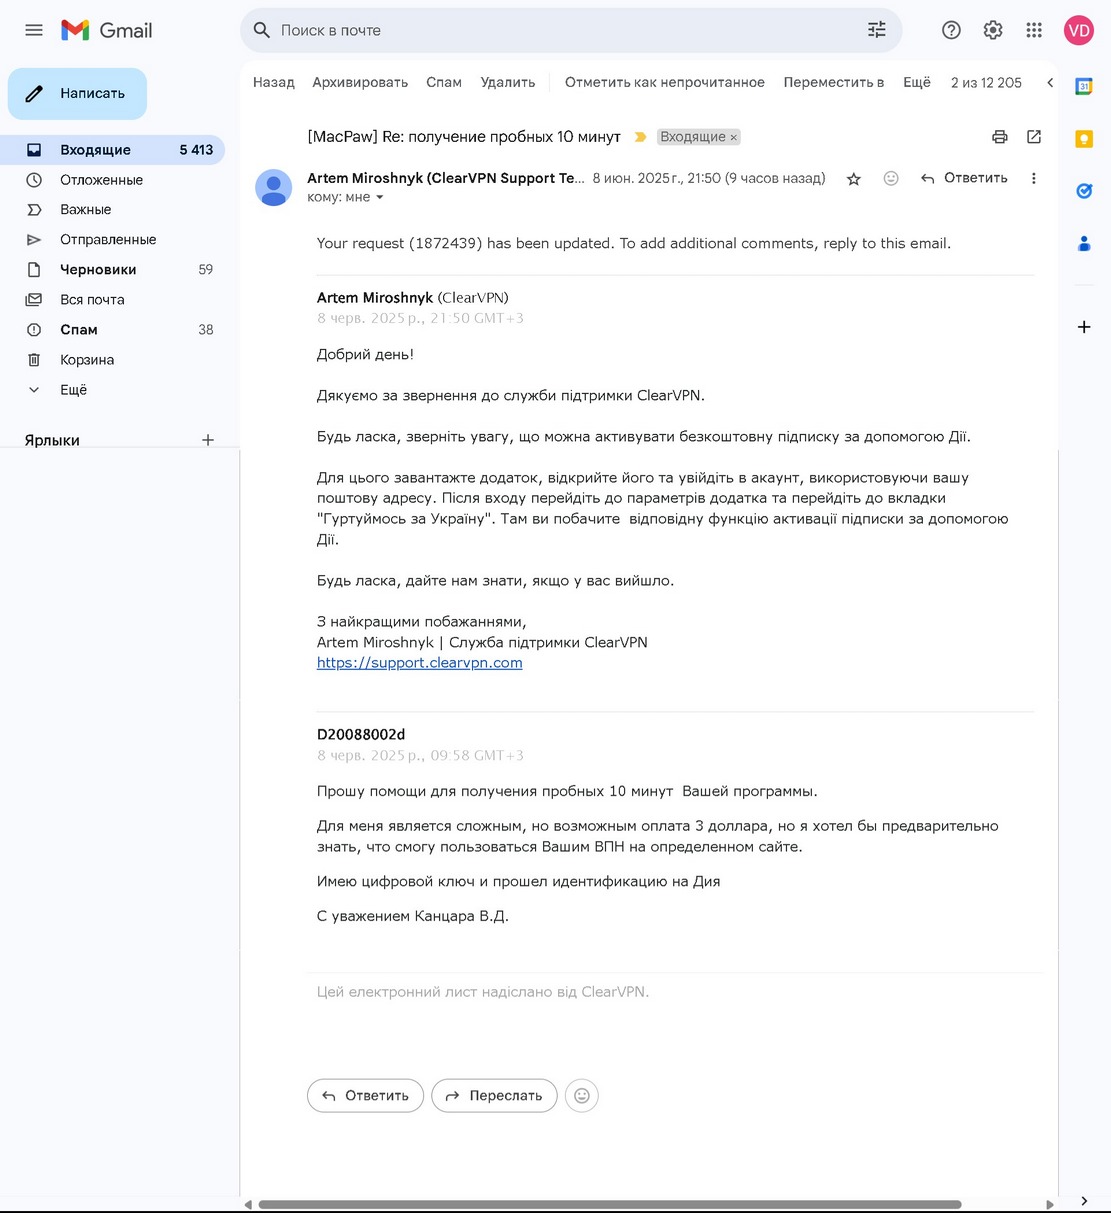Open the Черновики folder
Image resolution: width=1111 pixels, height=1213 pixels.
point(112,270)
